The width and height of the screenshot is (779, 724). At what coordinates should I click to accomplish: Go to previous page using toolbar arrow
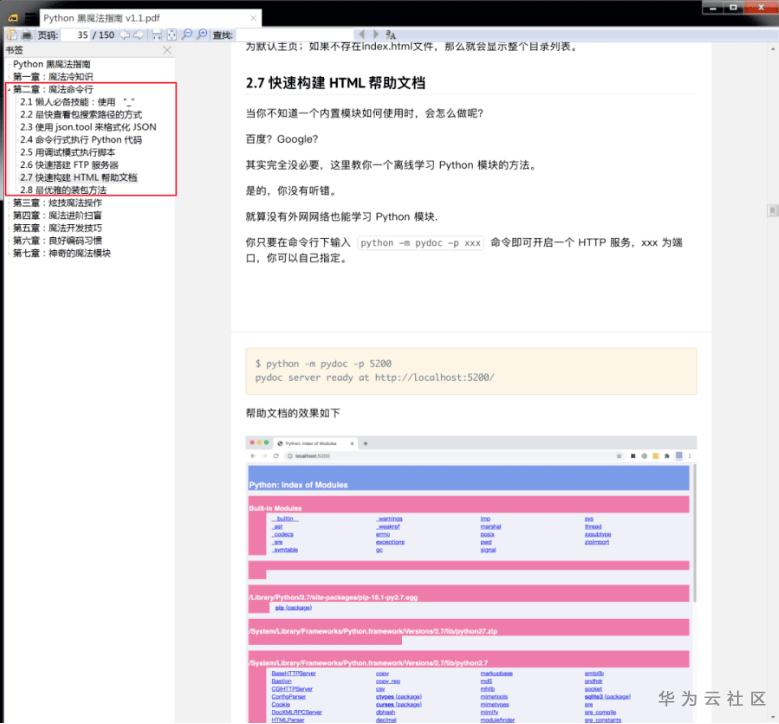tap(125, 35)
